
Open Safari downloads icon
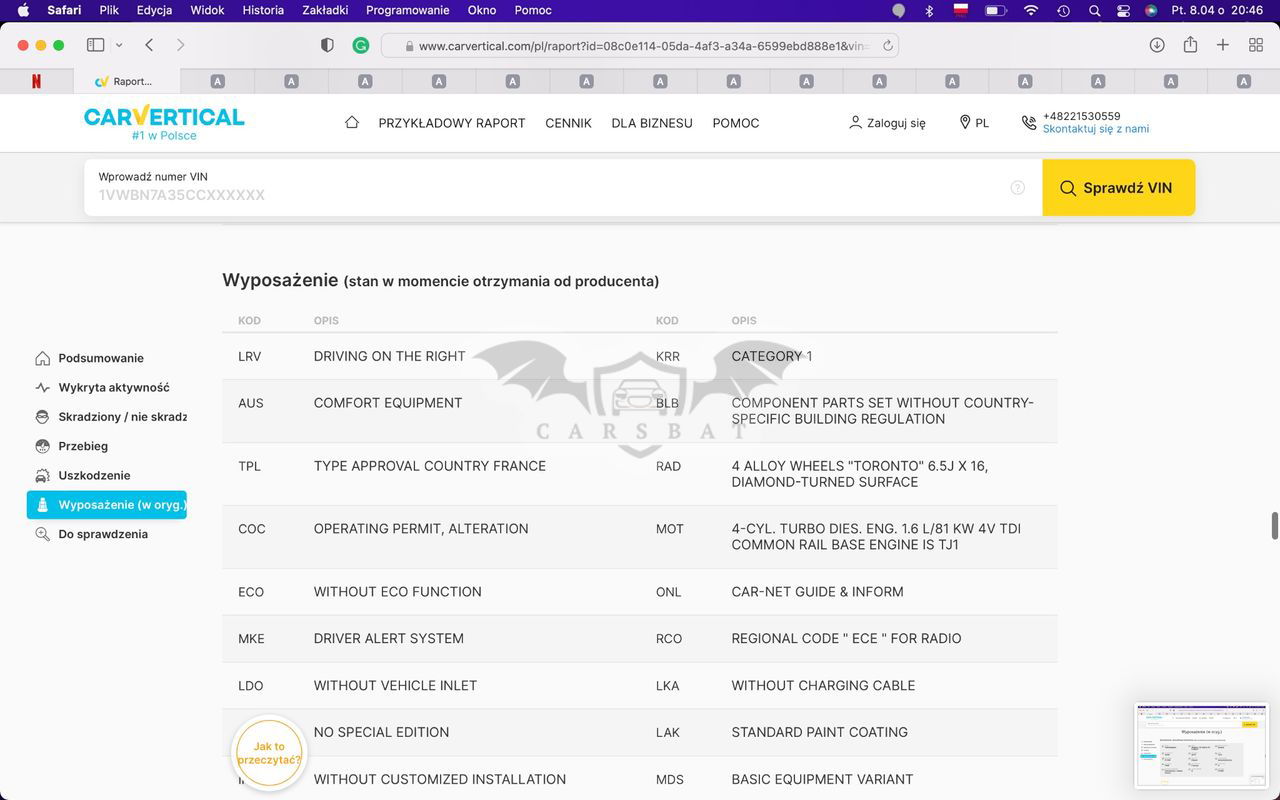(x=1157, y=45)
